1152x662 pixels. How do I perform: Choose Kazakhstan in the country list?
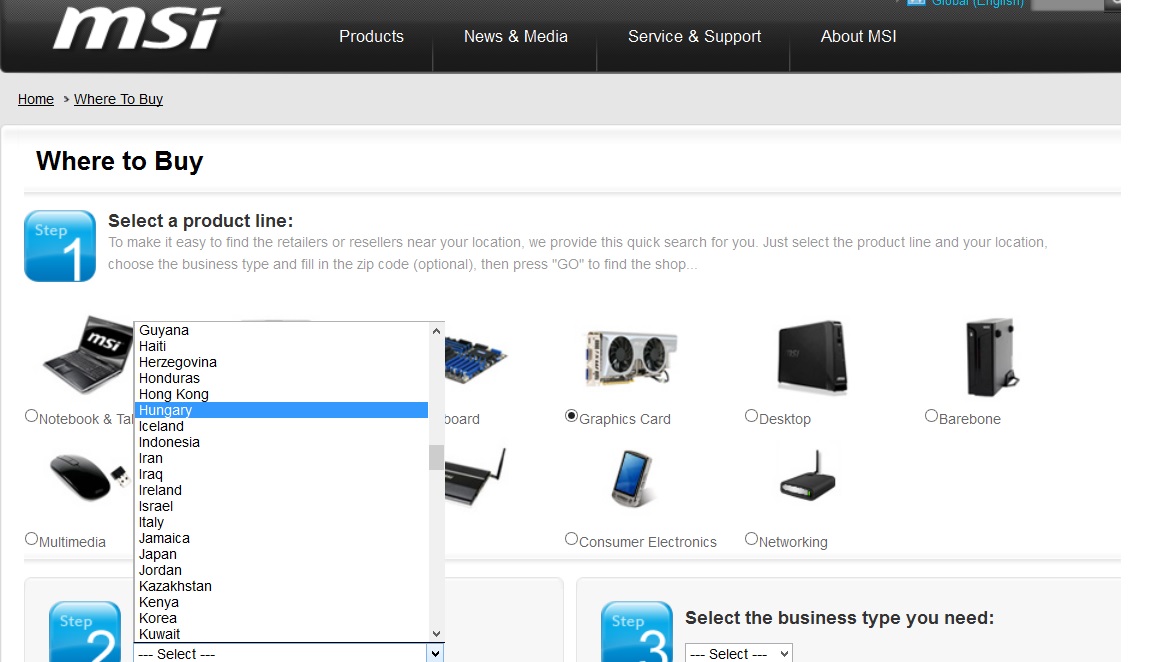tap(281, 586)
